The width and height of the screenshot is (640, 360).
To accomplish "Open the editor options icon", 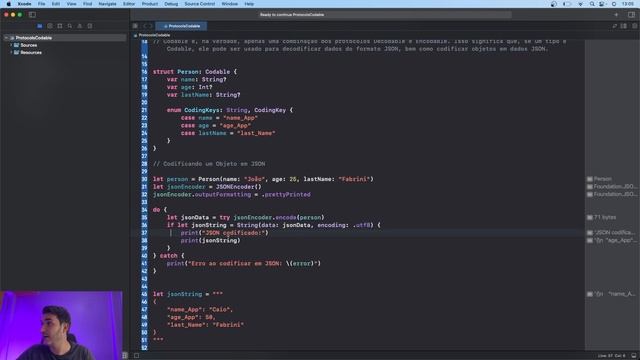I will click(x=624, y=26).
